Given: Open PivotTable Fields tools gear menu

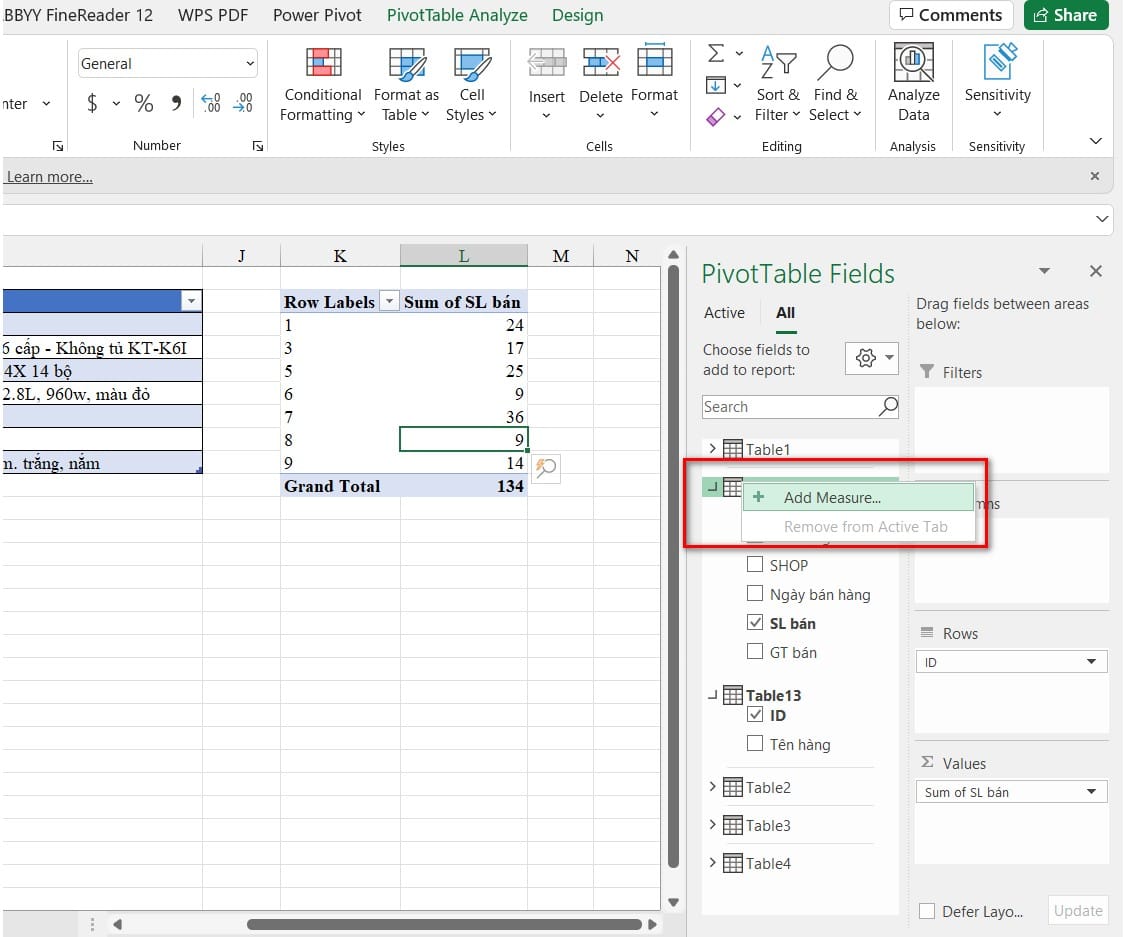Looking at the screenshot, I should (x=871, y=358).
